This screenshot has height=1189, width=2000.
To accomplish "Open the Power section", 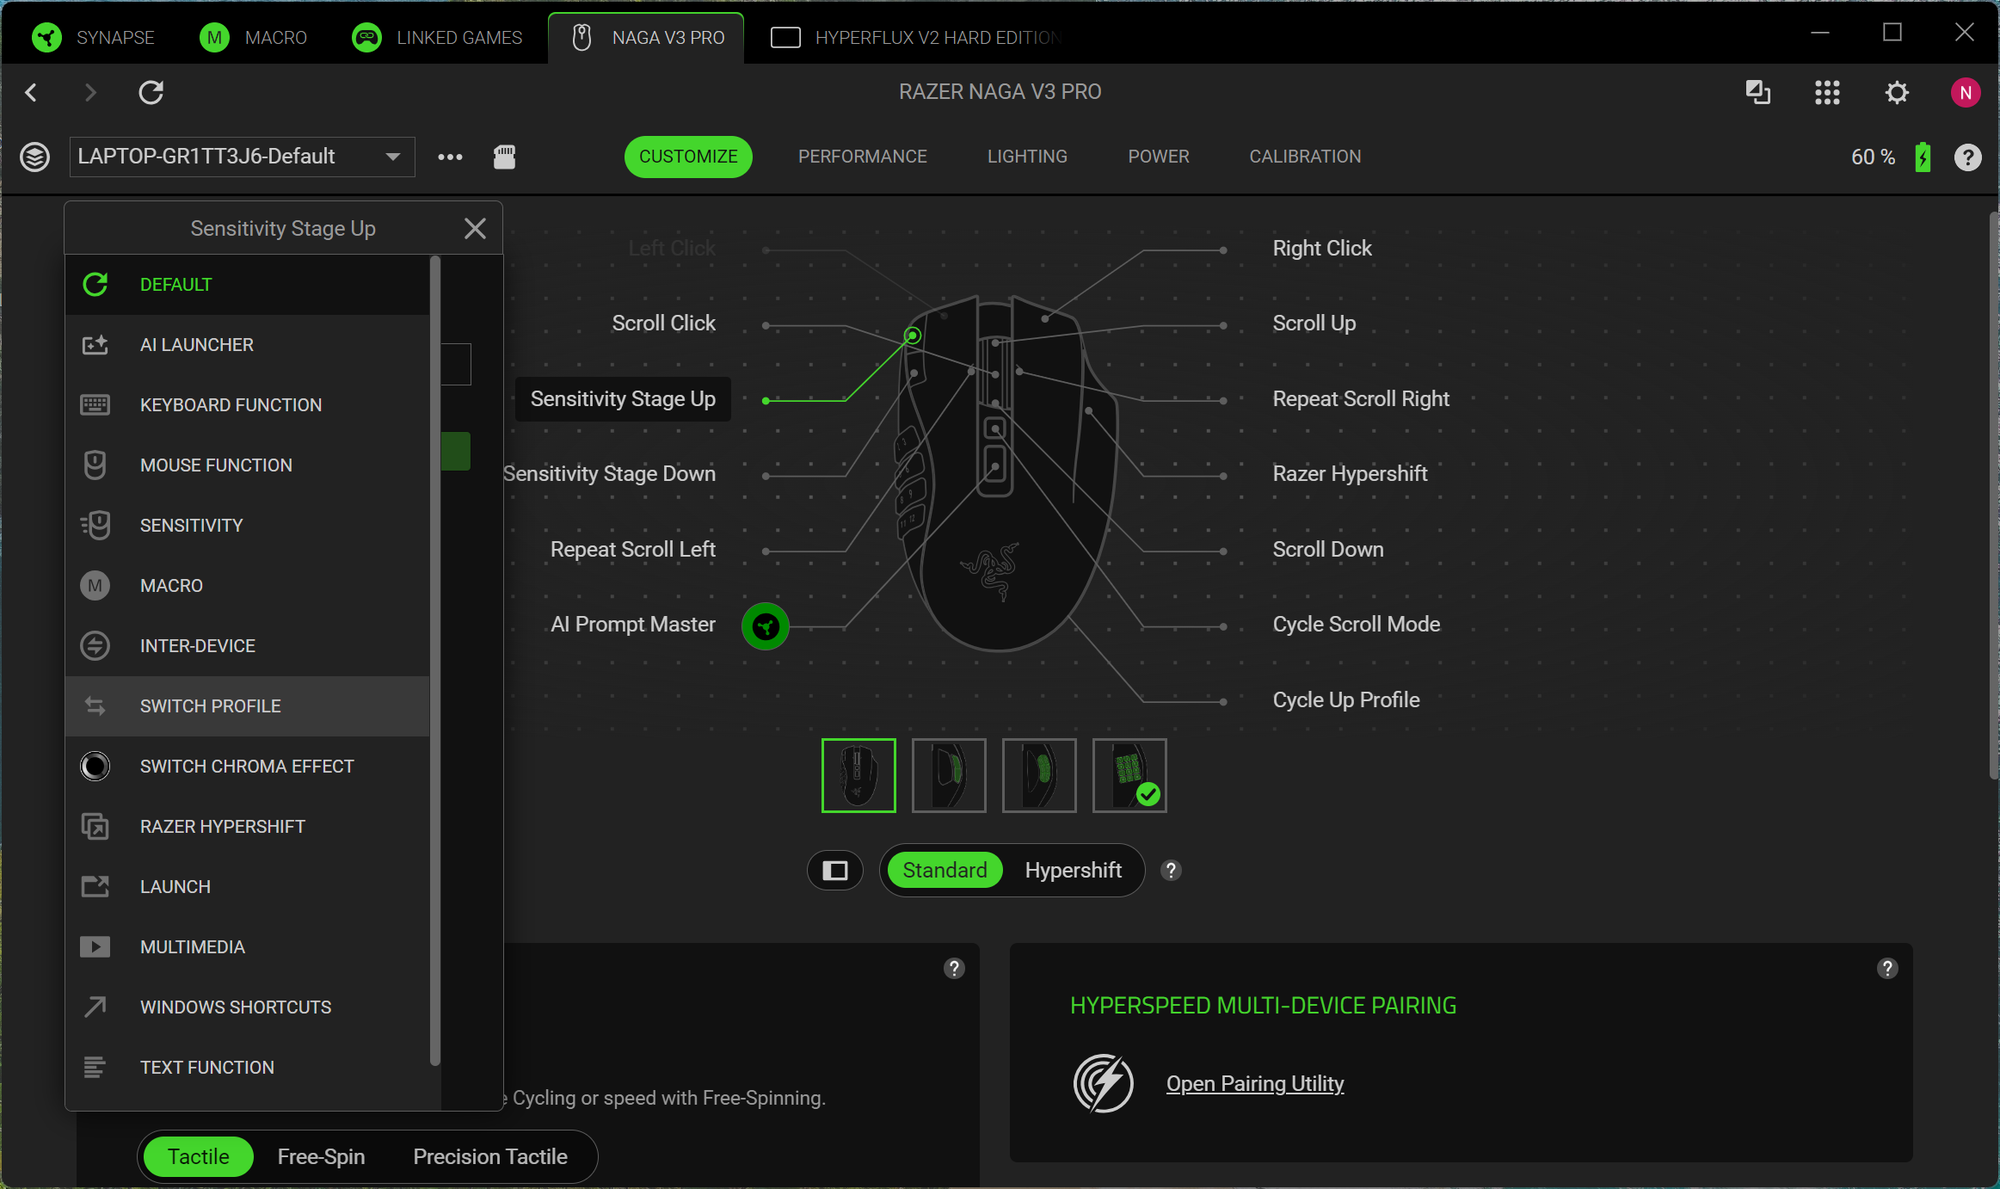I will pyautogui.click(x=1159, y=157).
